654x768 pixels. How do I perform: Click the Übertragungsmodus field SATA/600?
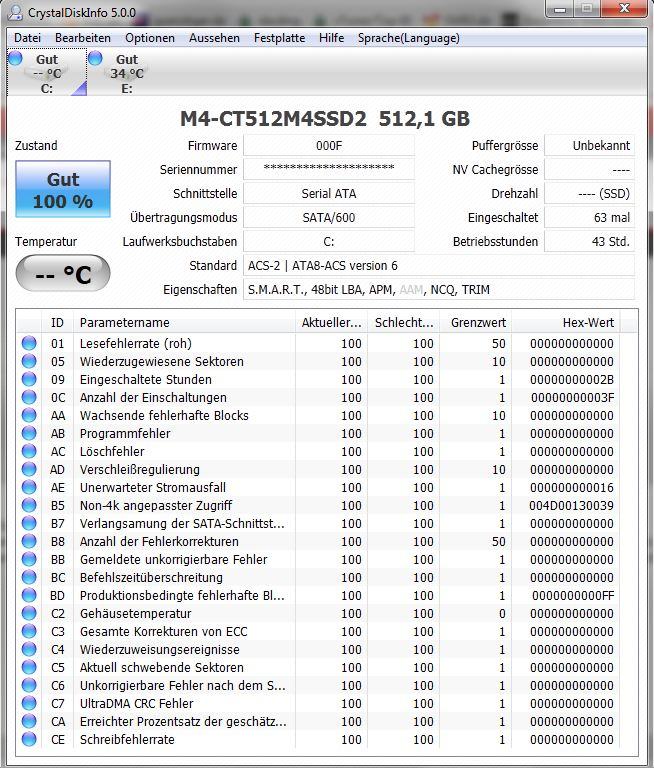[x=329, y=217]
